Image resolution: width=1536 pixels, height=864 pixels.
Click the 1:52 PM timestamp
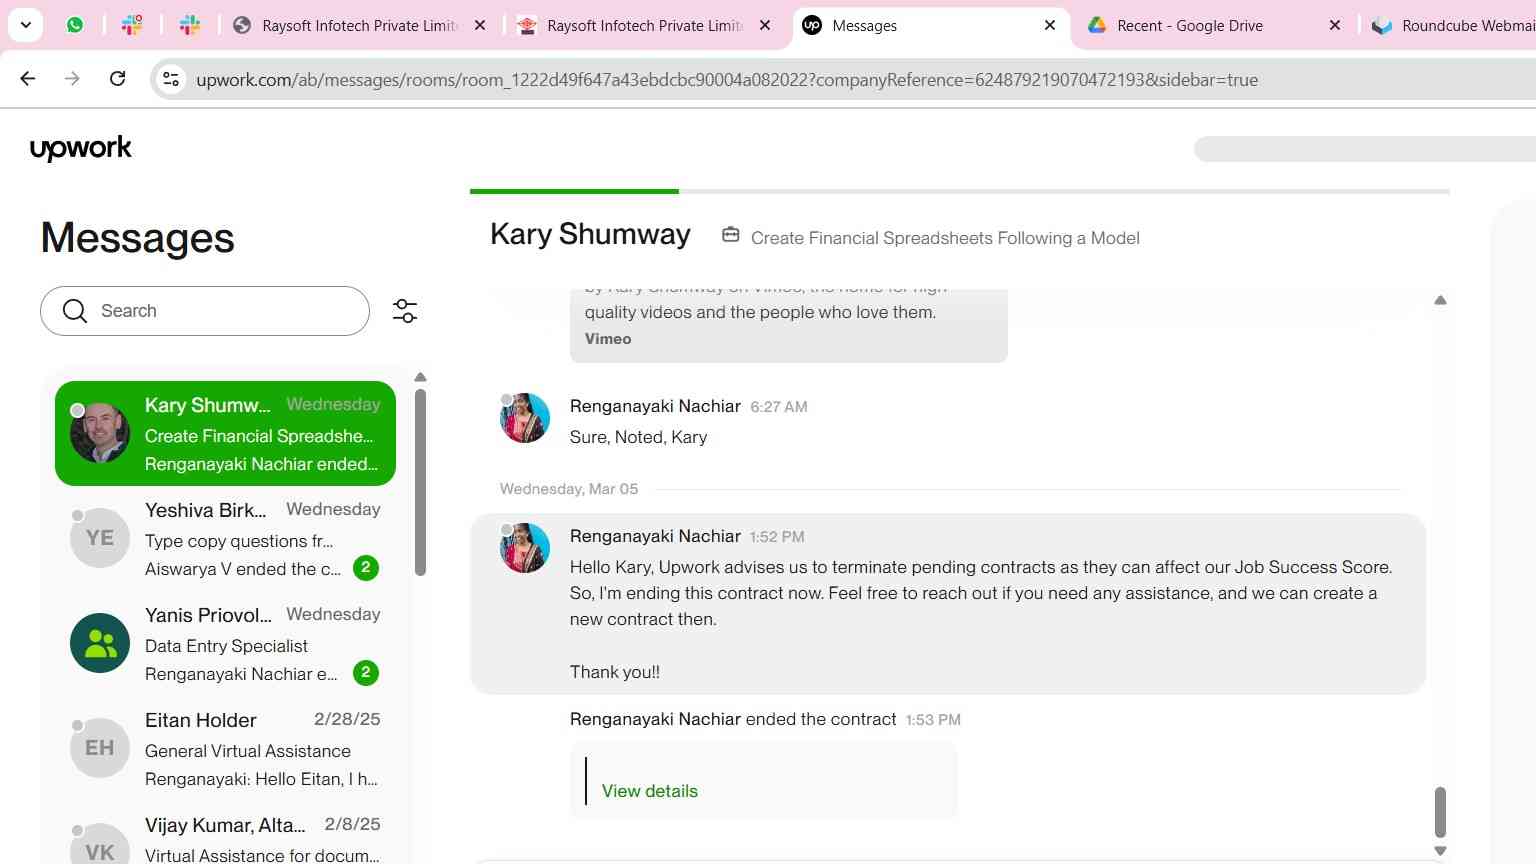tap(777, 537)
